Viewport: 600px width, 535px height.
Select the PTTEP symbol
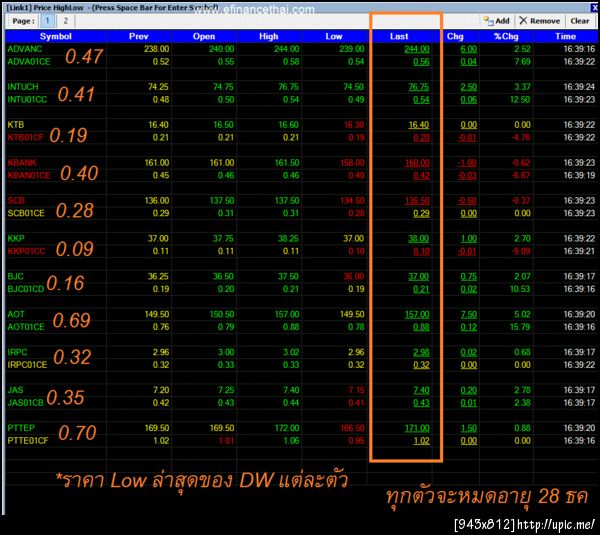(x=21, y=428)
